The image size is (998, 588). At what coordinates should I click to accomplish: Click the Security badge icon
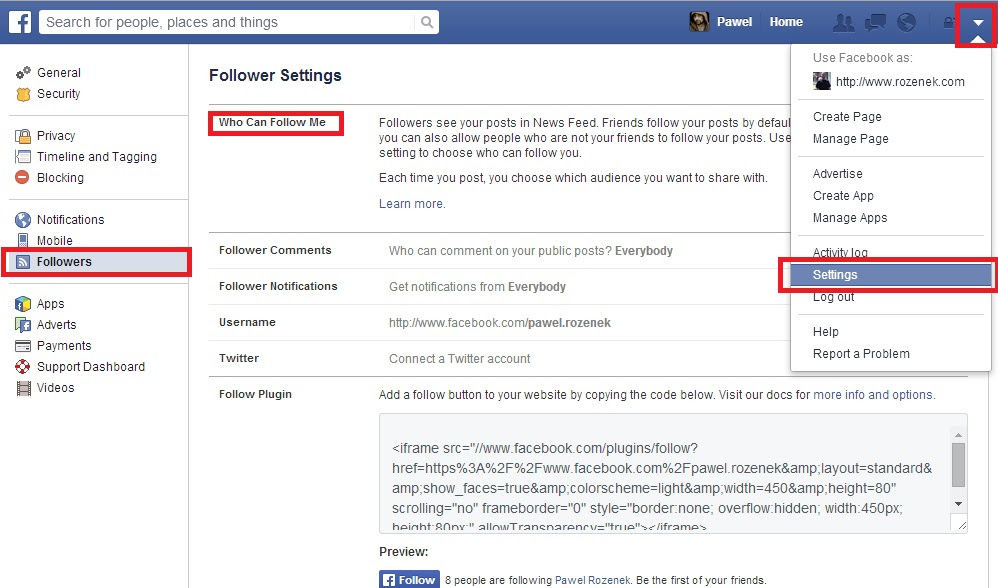tap(23, 94)
